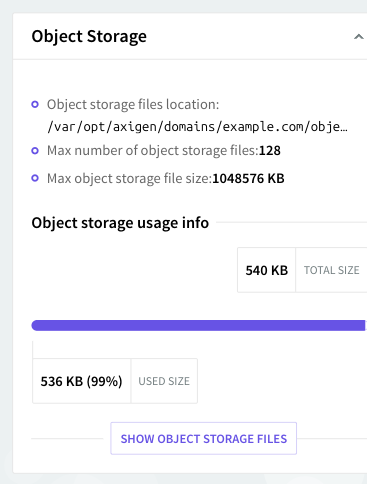Image resolution: width=367 pixels, height=484 pixels.
Task: Open Show Object Storage Files
Action: [x=204, y=438]
